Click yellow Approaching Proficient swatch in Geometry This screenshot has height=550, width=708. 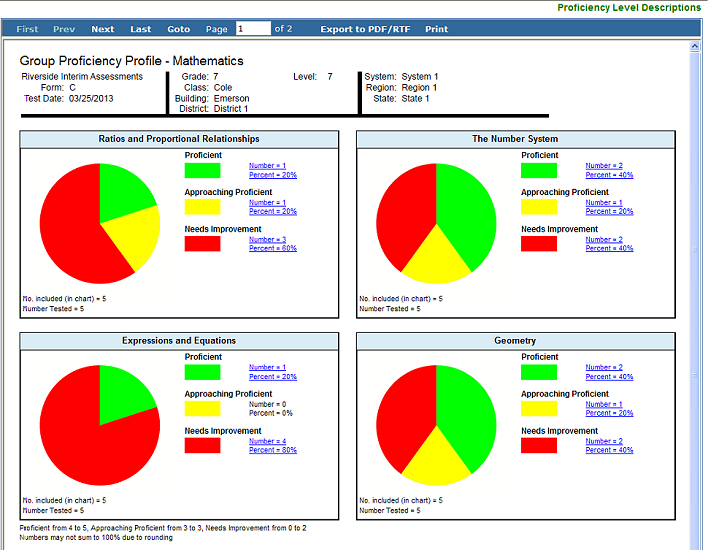click(x=539, y=409)
